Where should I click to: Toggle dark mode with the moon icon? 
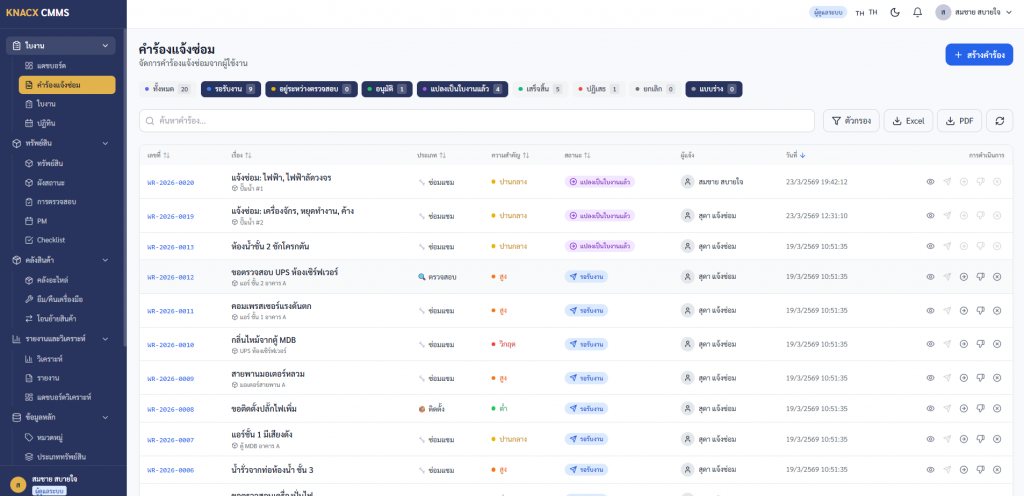895,12
